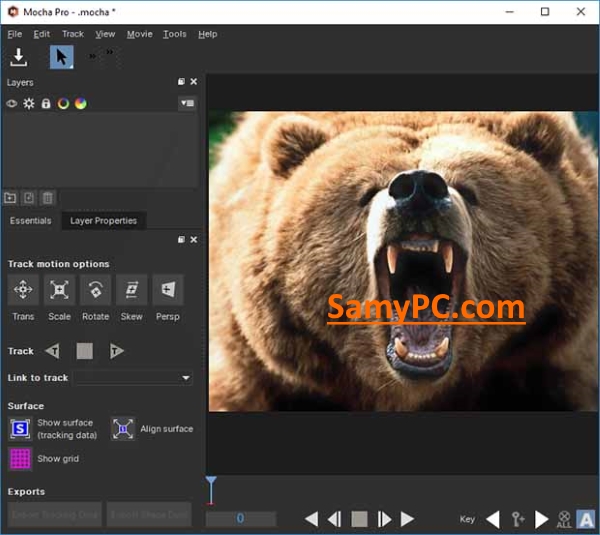Open the Help menu

pyautogui.click(x=207, y=34)
